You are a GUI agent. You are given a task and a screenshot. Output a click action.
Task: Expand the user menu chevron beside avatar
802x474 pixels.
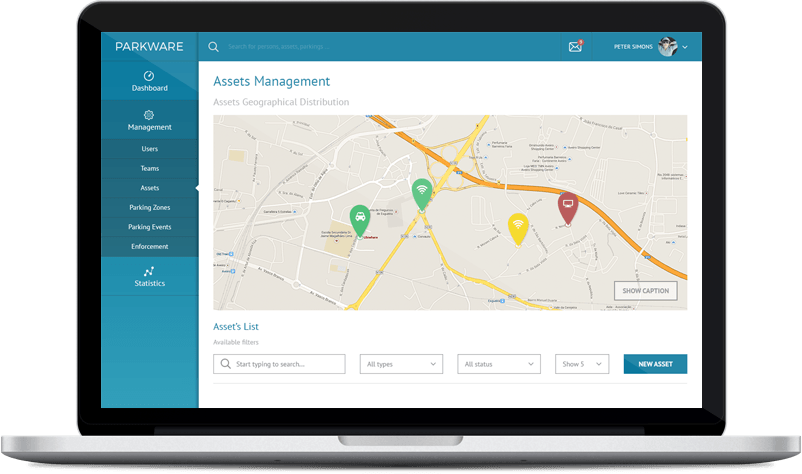coord(685,47)
